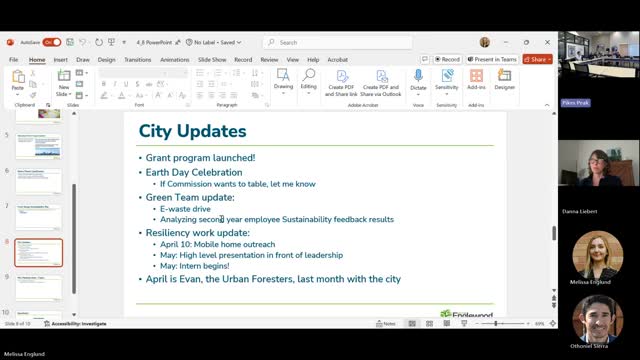Switch to Reading View icon

[447, 324]
